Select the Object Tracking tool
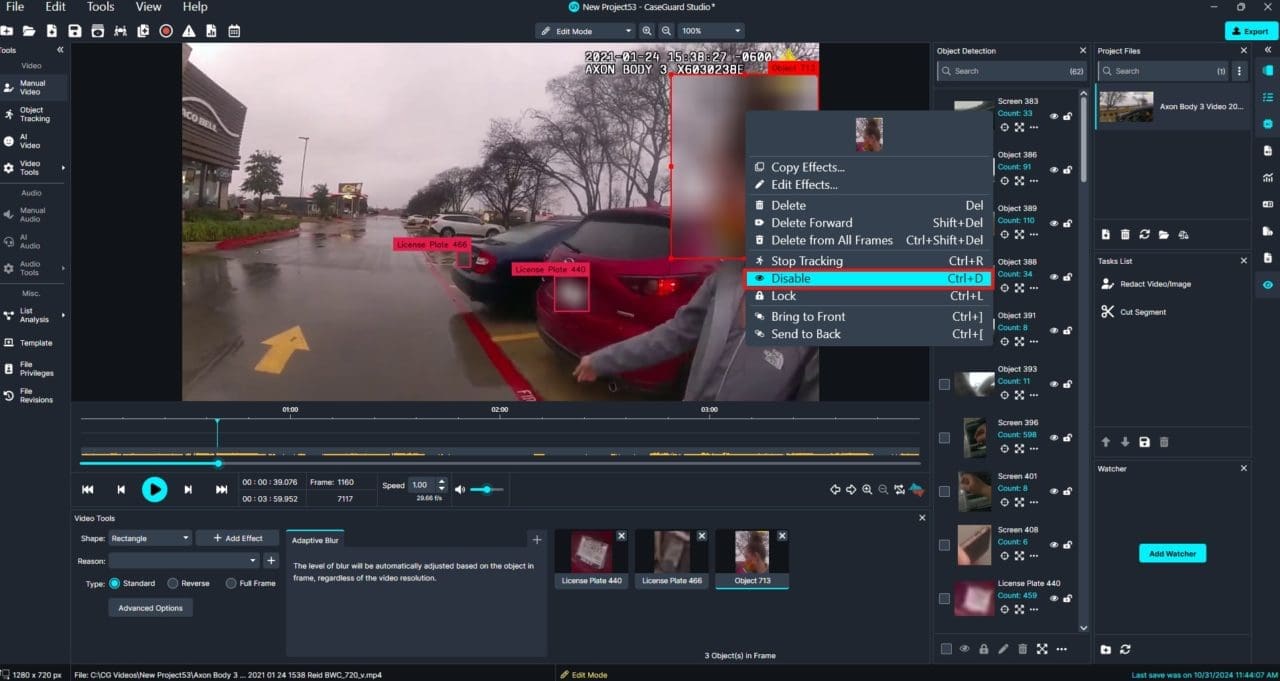The width and height of the screenshot is (1280, 681). 33,114
